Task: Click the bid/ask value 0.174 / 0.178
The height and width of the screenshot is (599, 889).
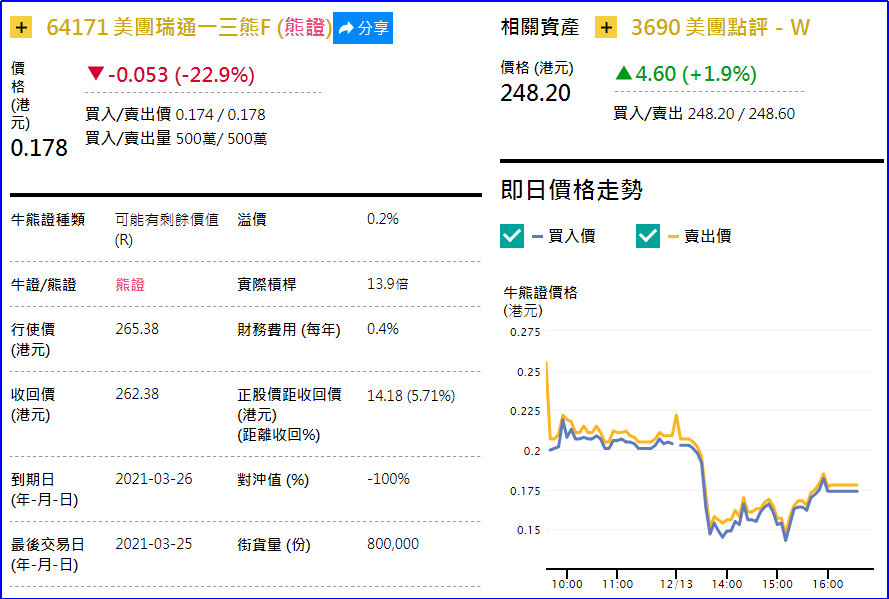Action: tap(221, 114)
